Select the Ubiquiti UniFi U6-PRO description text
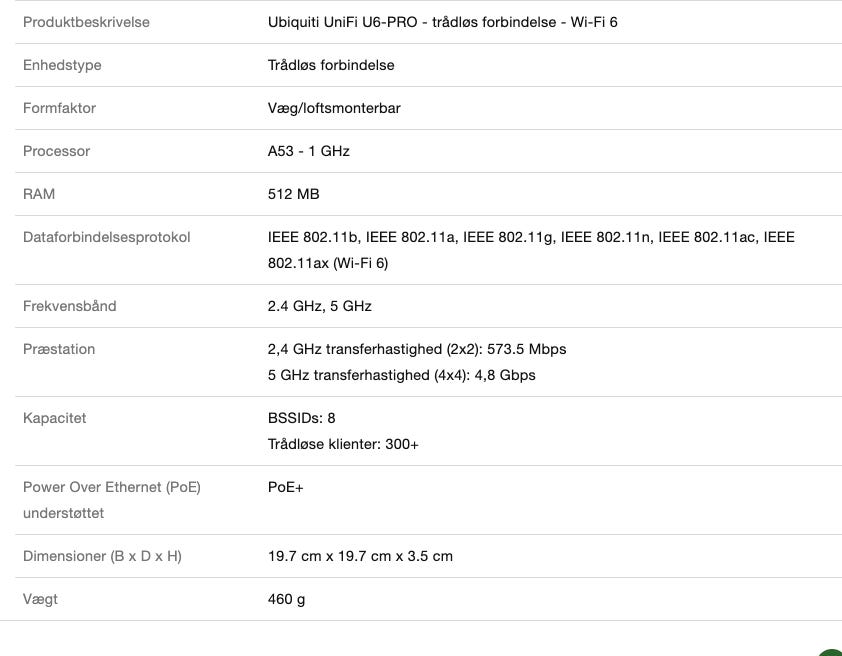 [x=442, y=22]
